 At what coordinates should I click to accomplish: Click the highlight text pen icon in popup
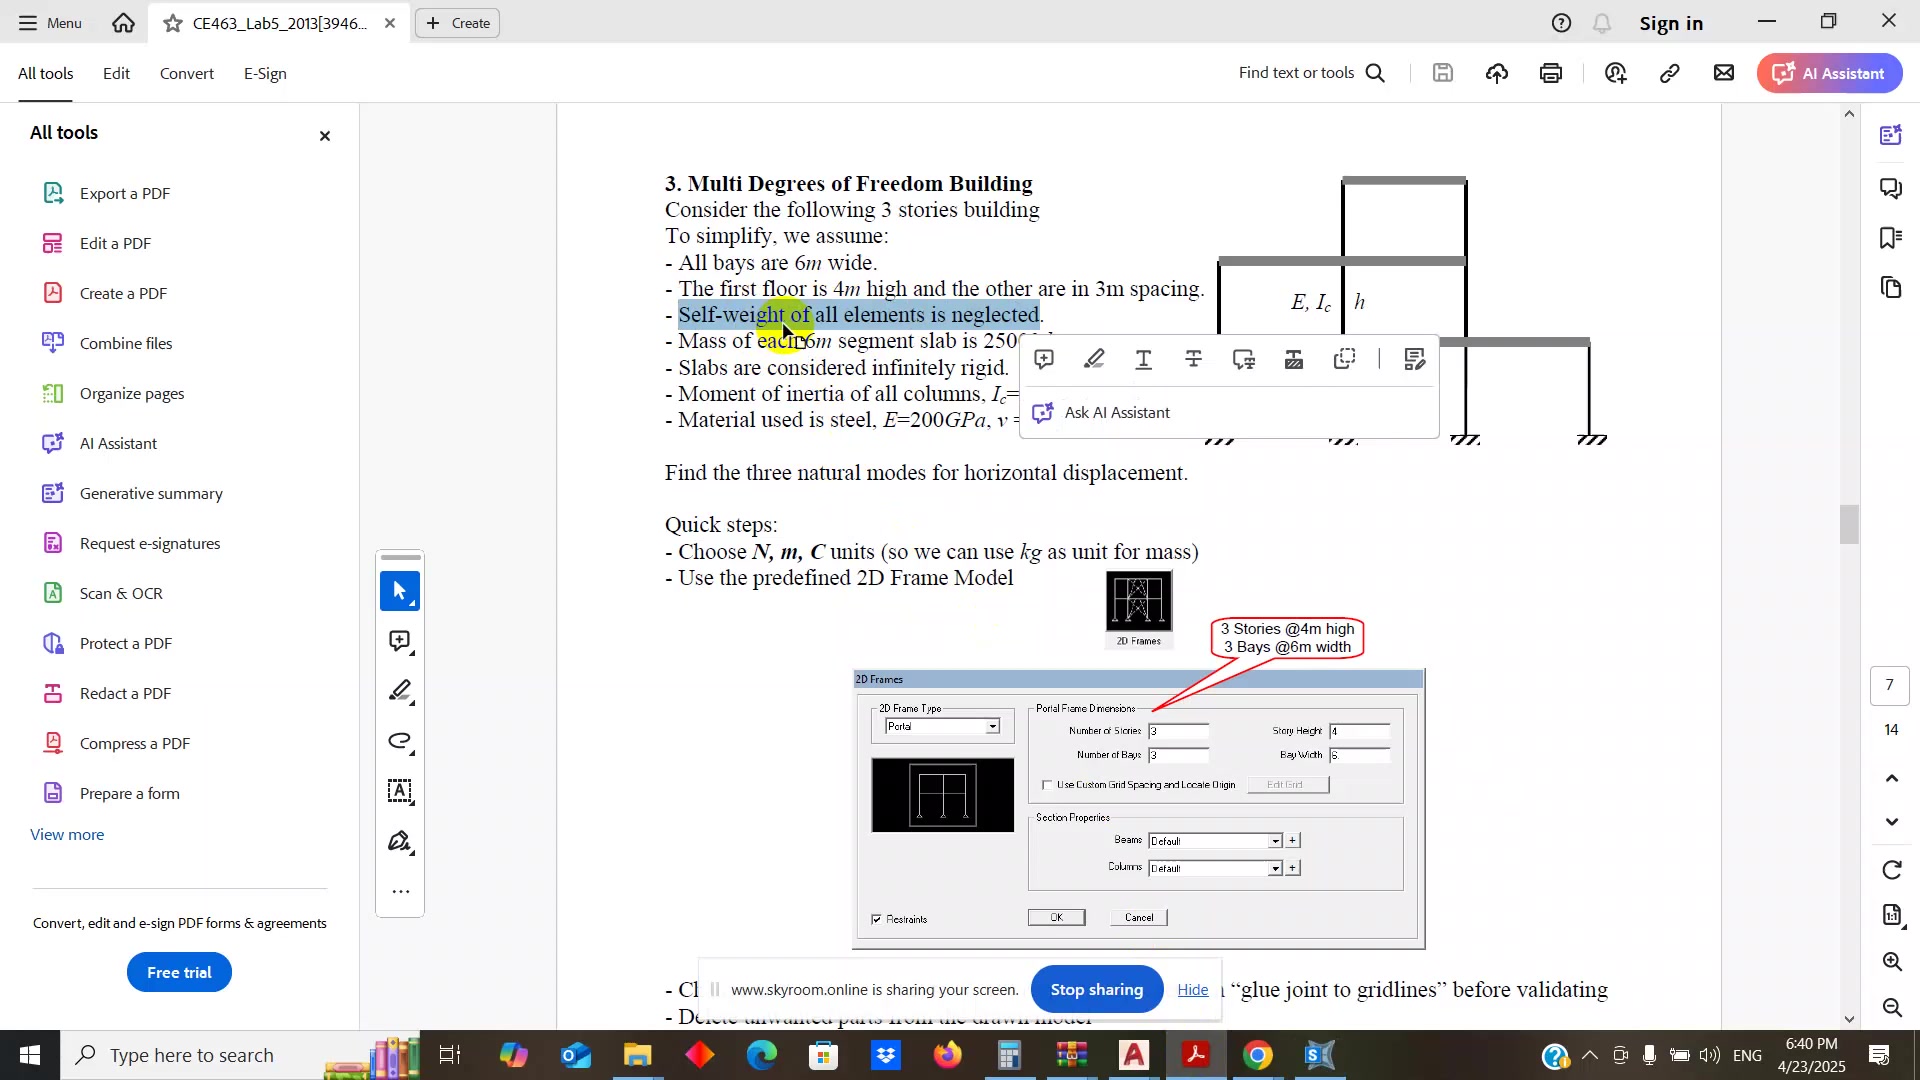pyautogui.click(x=1094, y=360)
